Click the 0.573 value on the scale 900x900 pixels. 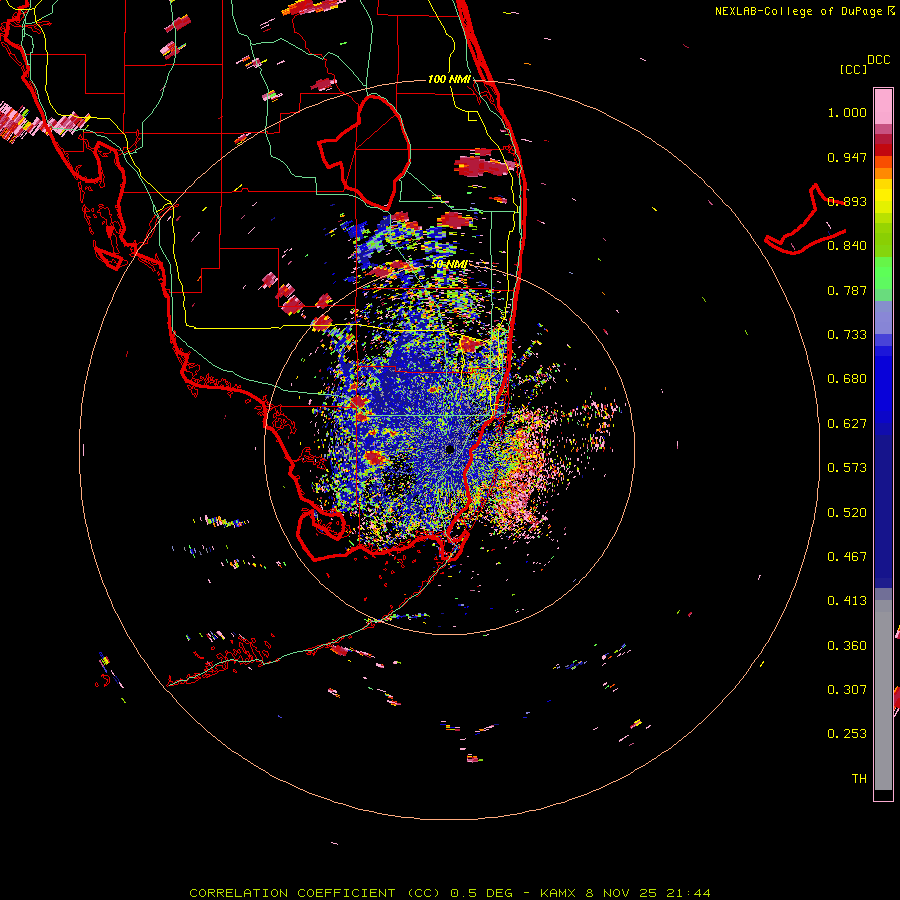847,468
